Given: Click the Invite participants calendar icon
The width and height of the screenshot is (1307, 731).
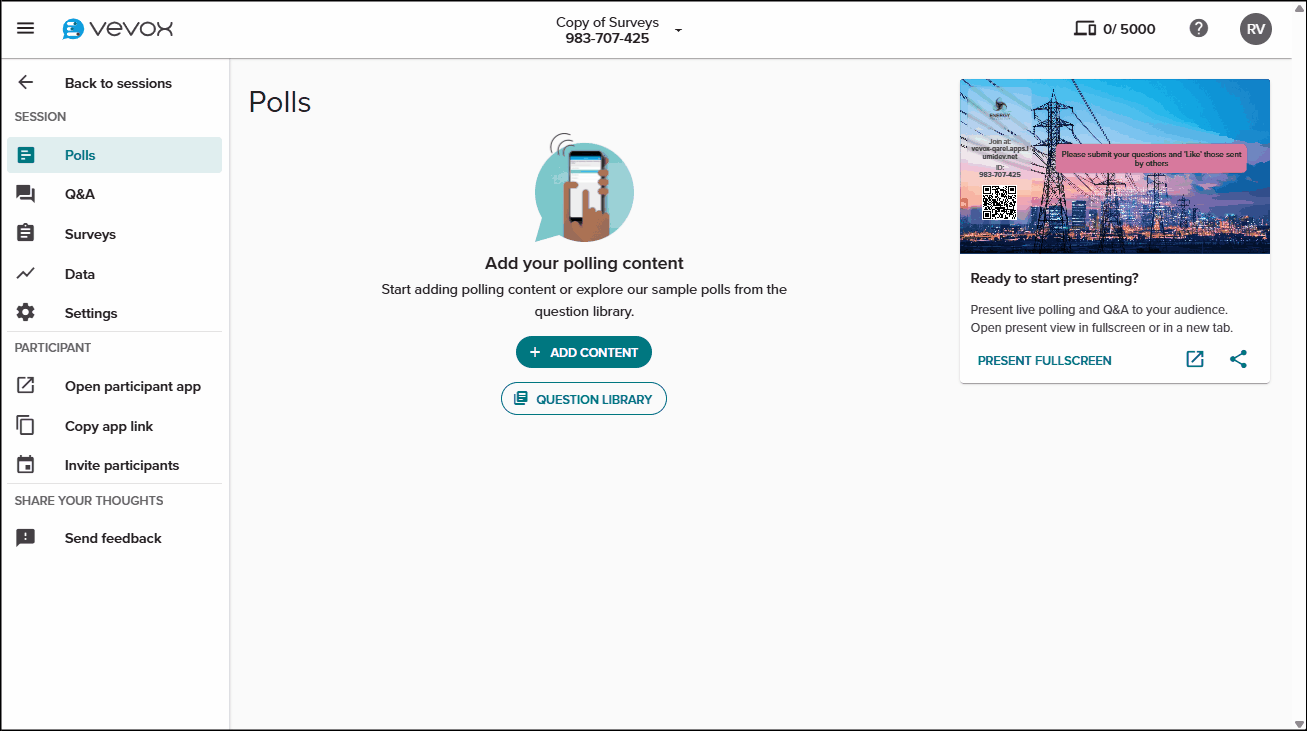Looking at the screenshot, I should pyautogui.click(x=26, y=464).
